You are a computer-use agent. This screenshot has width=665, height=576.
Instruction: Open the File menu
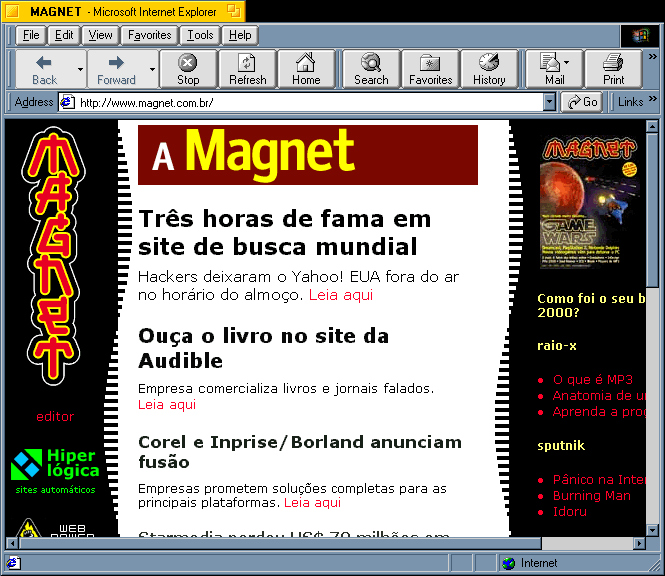click(x=31, y=35)
